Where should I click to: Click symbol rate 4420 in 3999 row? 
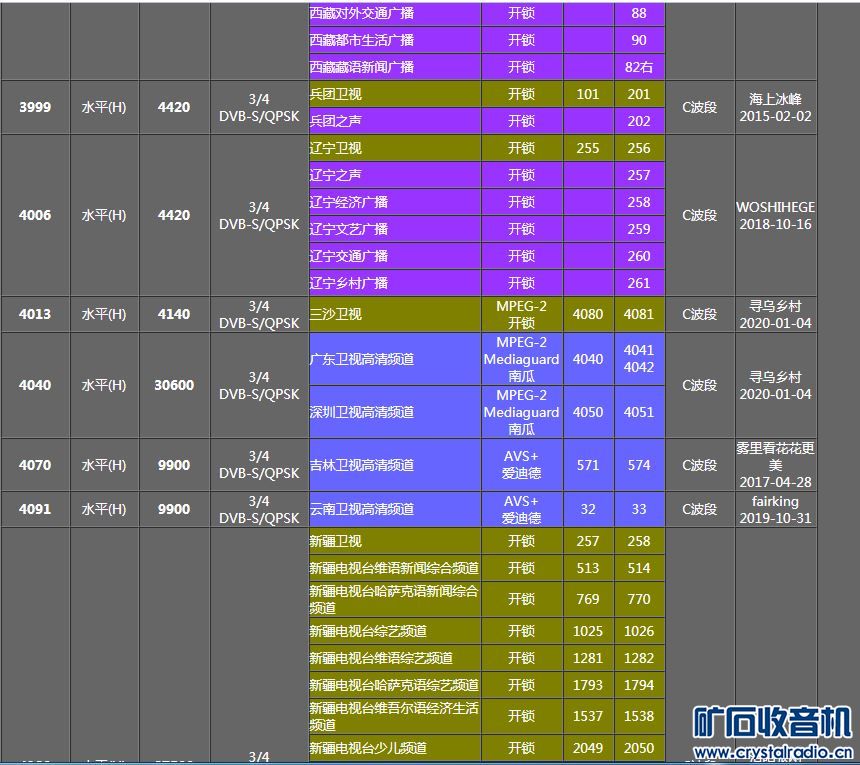click(x=174, y=107)
